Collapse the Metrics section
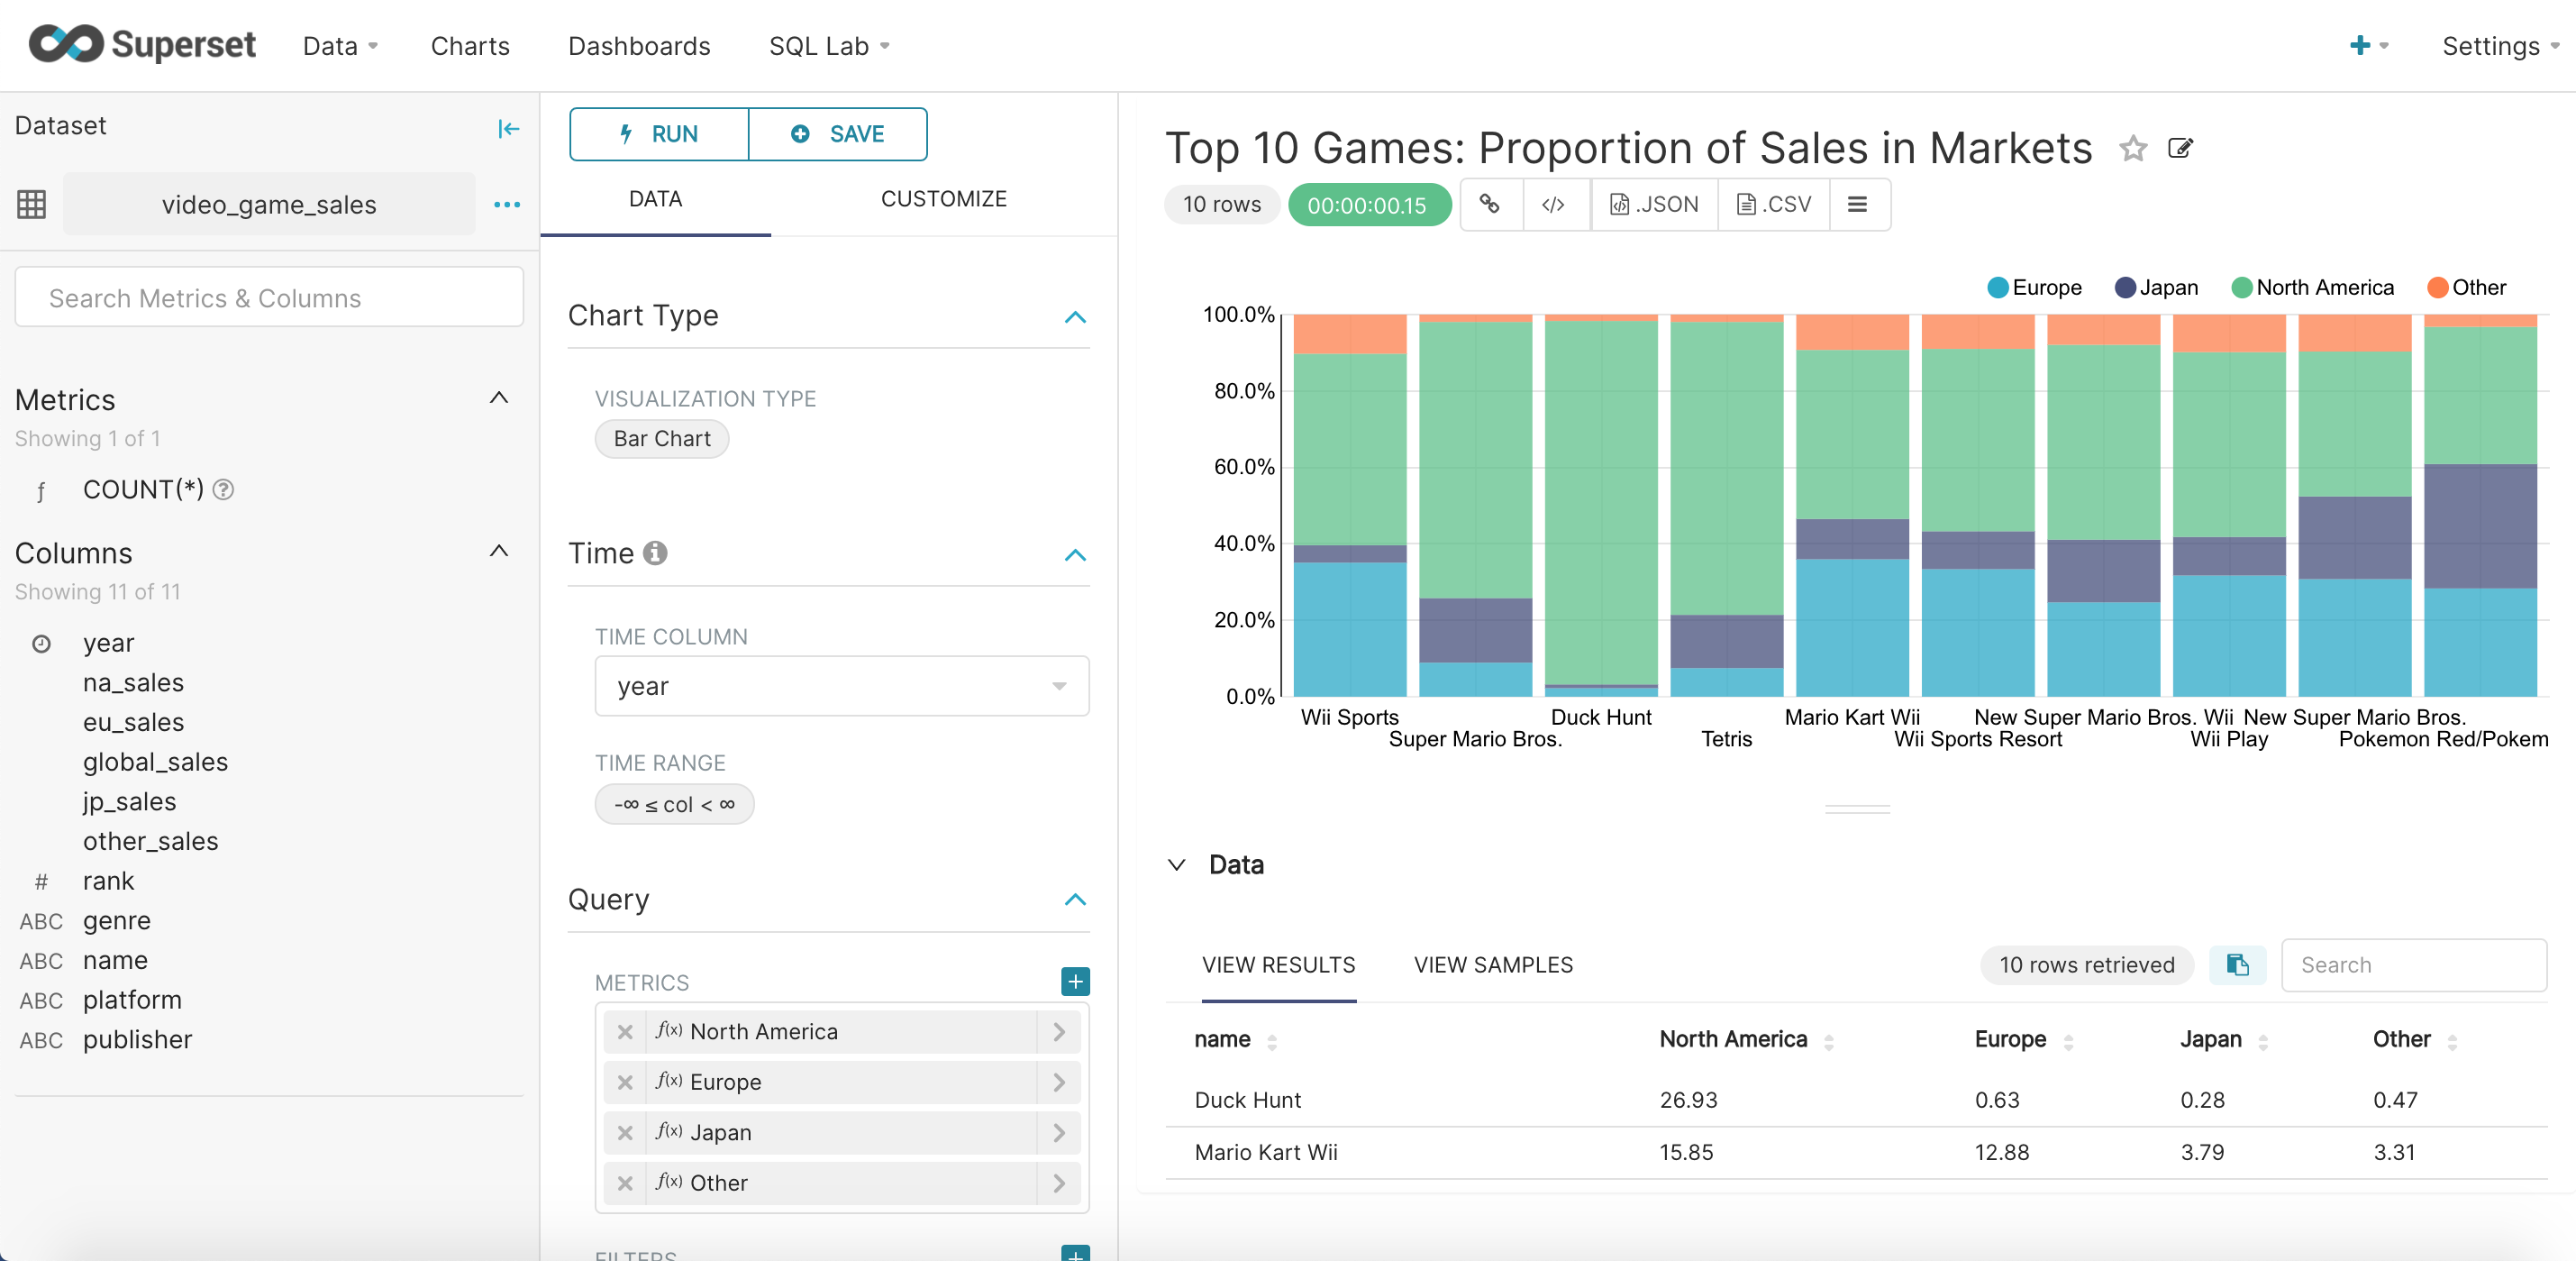Viewport: 2576px width, 1261px height. coord(499,398)
